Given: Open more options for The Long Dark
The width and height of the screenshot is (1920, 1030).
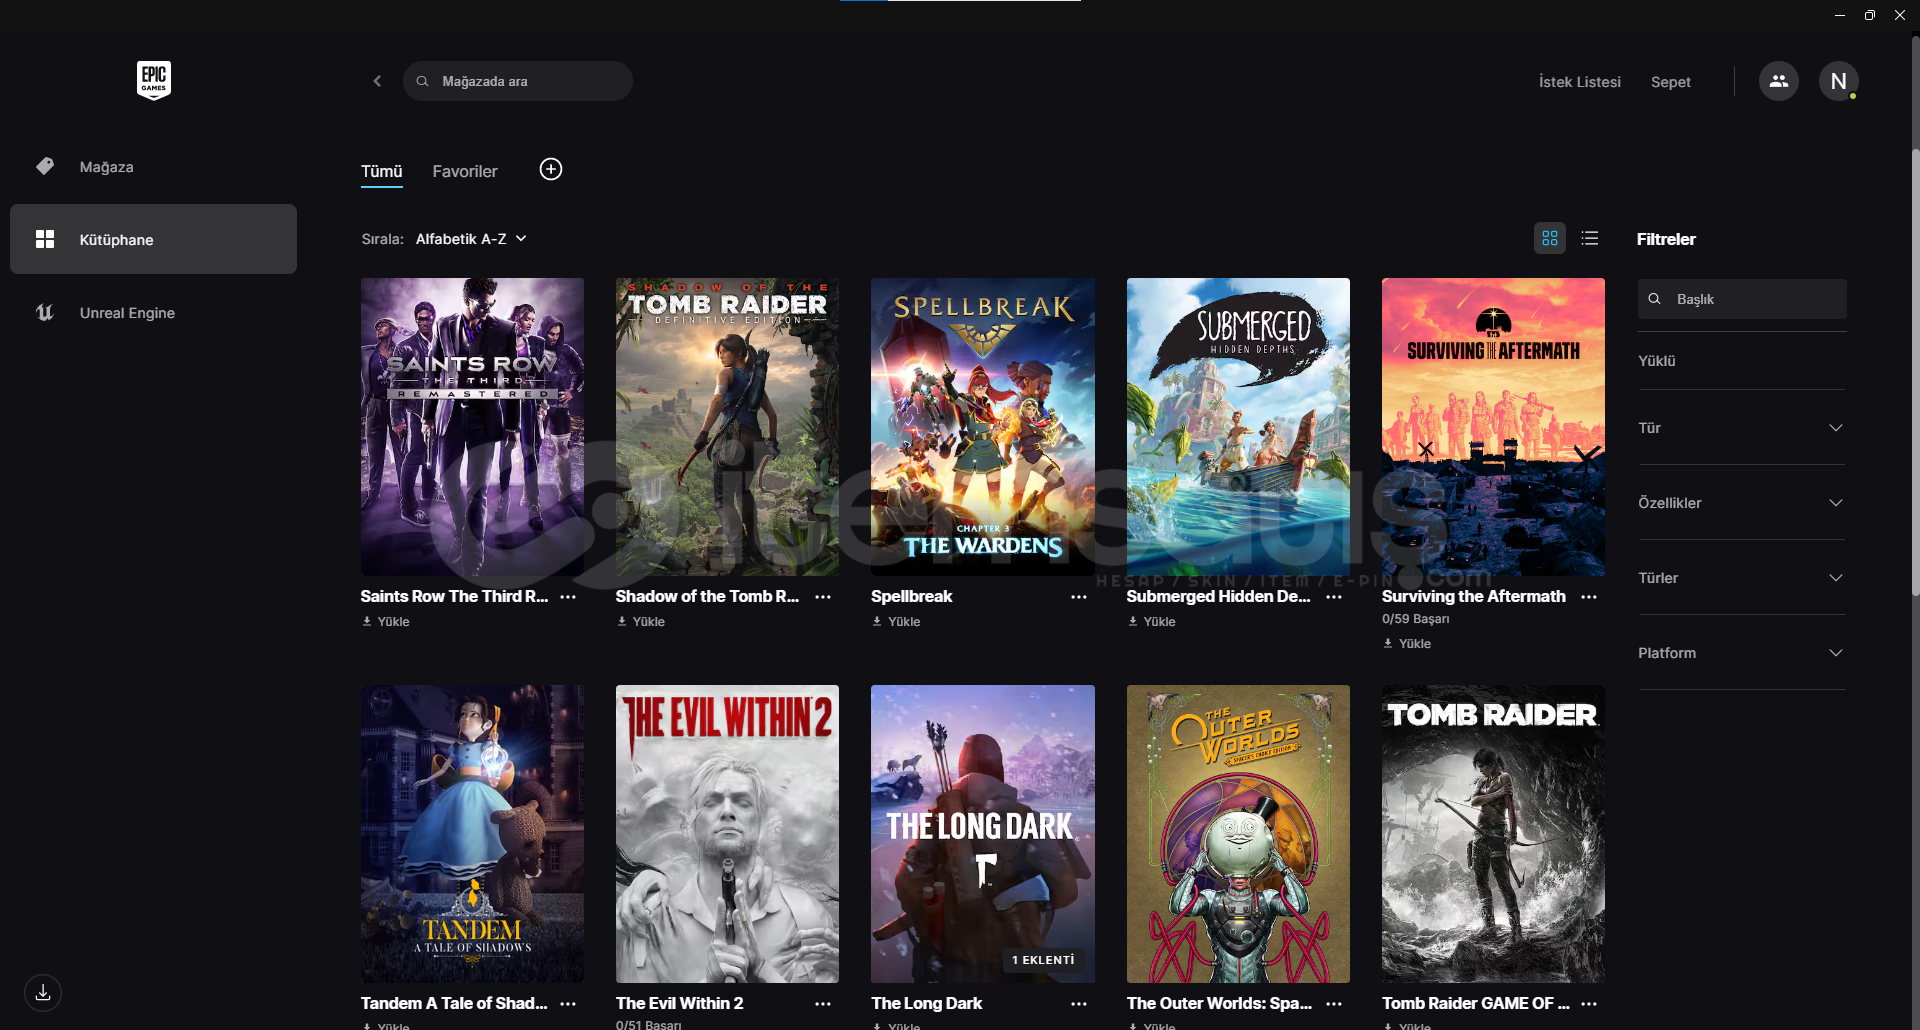Looking at the screenshot, I should point(1079,1004).
